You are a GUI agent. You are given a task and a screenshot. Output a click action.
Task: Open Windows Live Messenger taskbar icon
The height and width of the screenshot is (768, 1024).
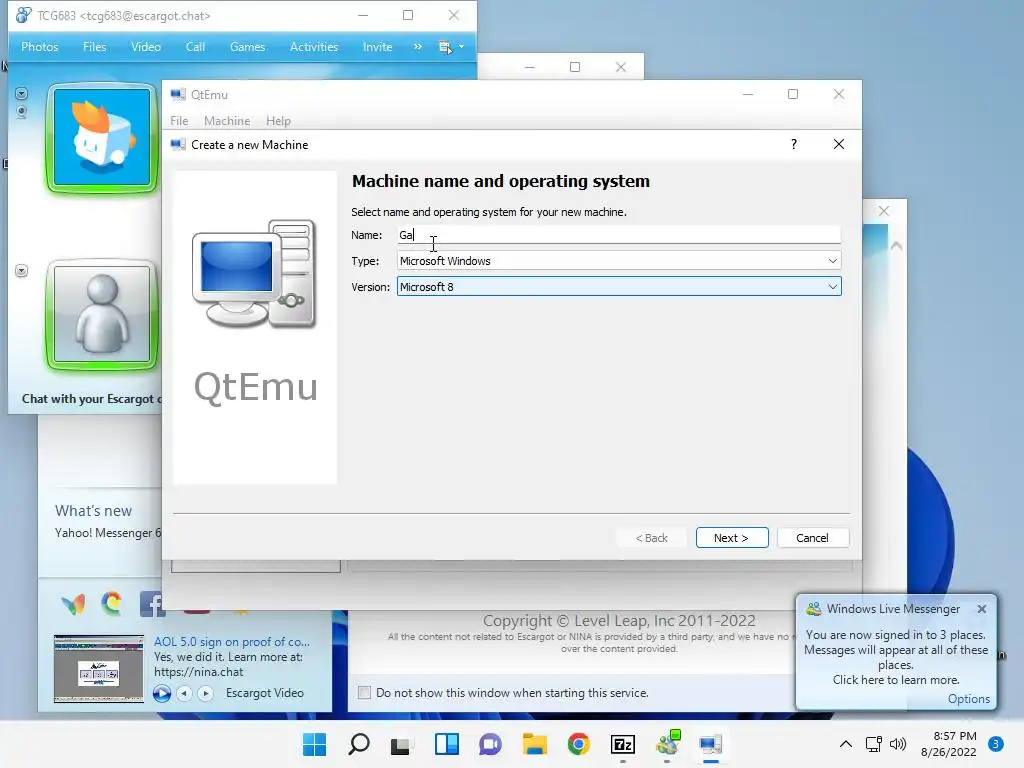[667, 743]
